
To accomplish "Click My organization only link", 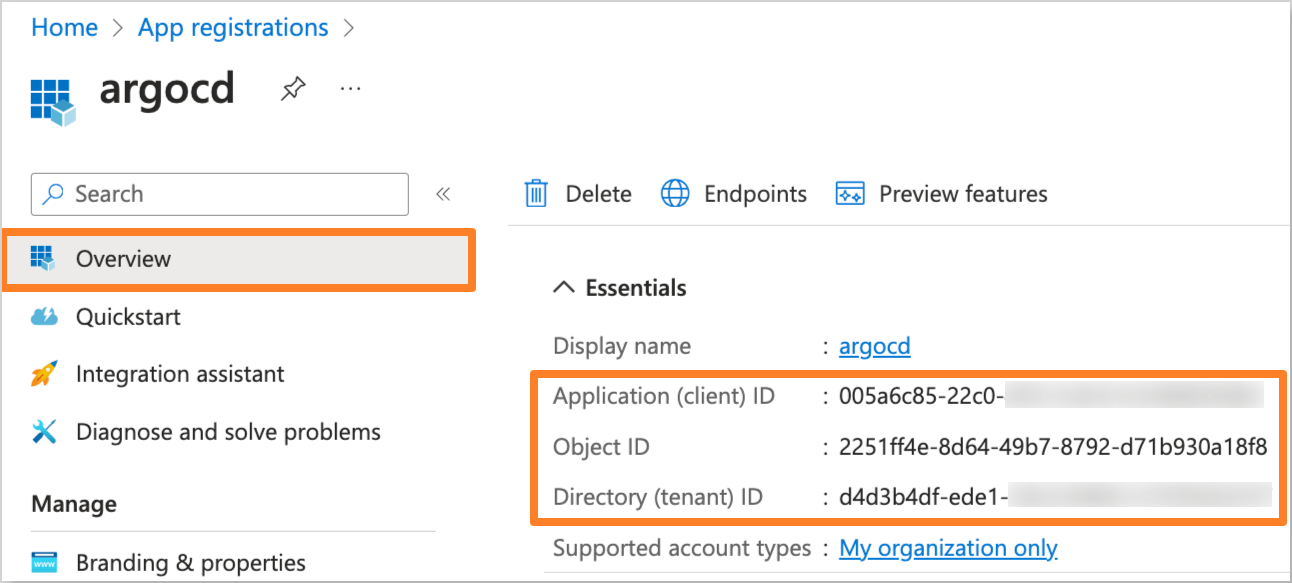I will tap(947, 548).
